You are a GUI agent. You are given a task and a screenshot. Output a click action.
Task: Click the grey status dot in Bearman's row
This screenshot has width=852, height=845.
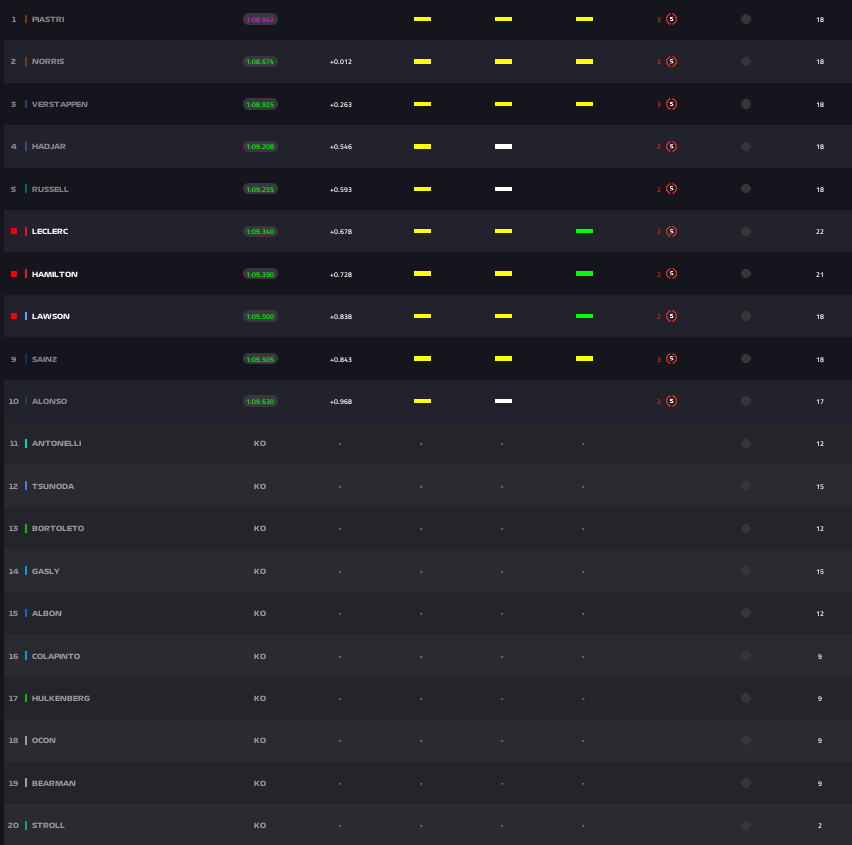(x=746, y=783)
